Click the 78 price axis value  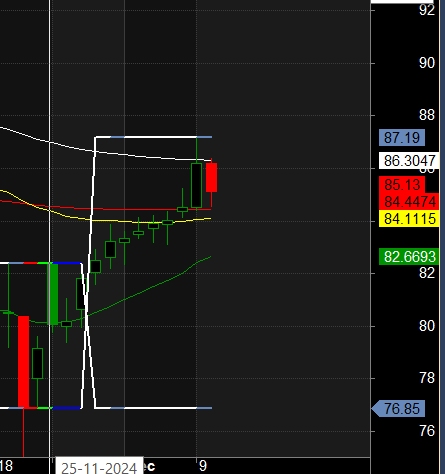tap(427, 378)
